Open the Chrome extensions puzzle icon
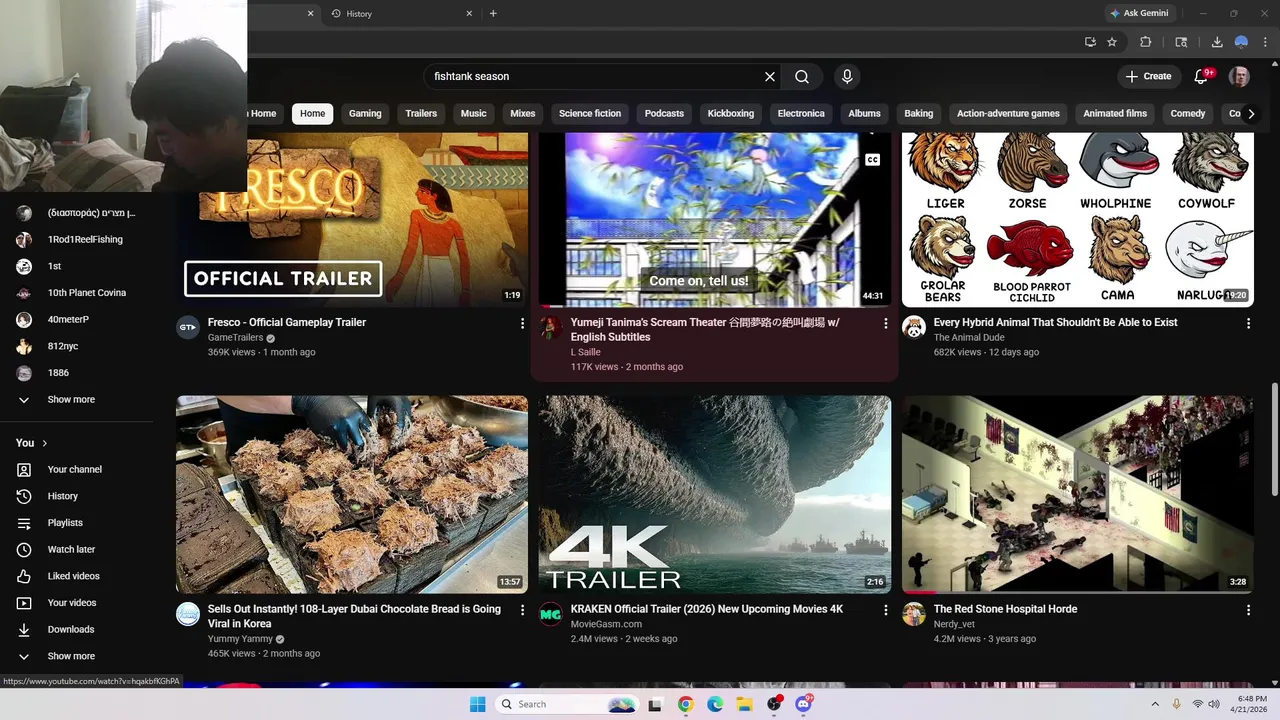Image resolution: width=1280 pixels, height=720 pixels. 1146,42
